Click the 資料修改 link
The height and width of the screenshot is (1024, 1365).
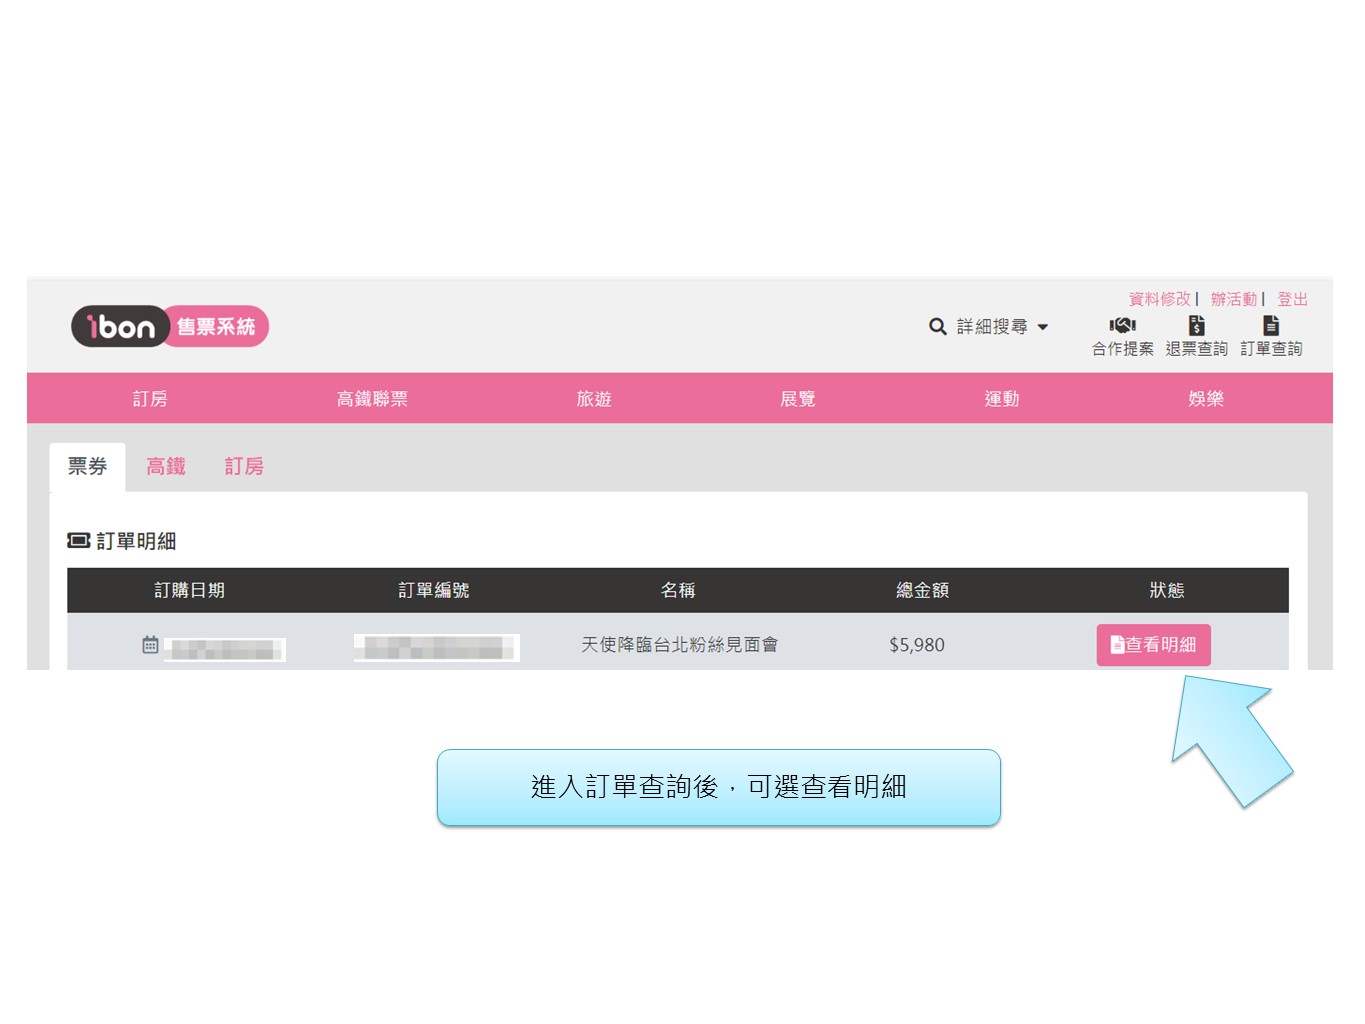click(1159, 299)
